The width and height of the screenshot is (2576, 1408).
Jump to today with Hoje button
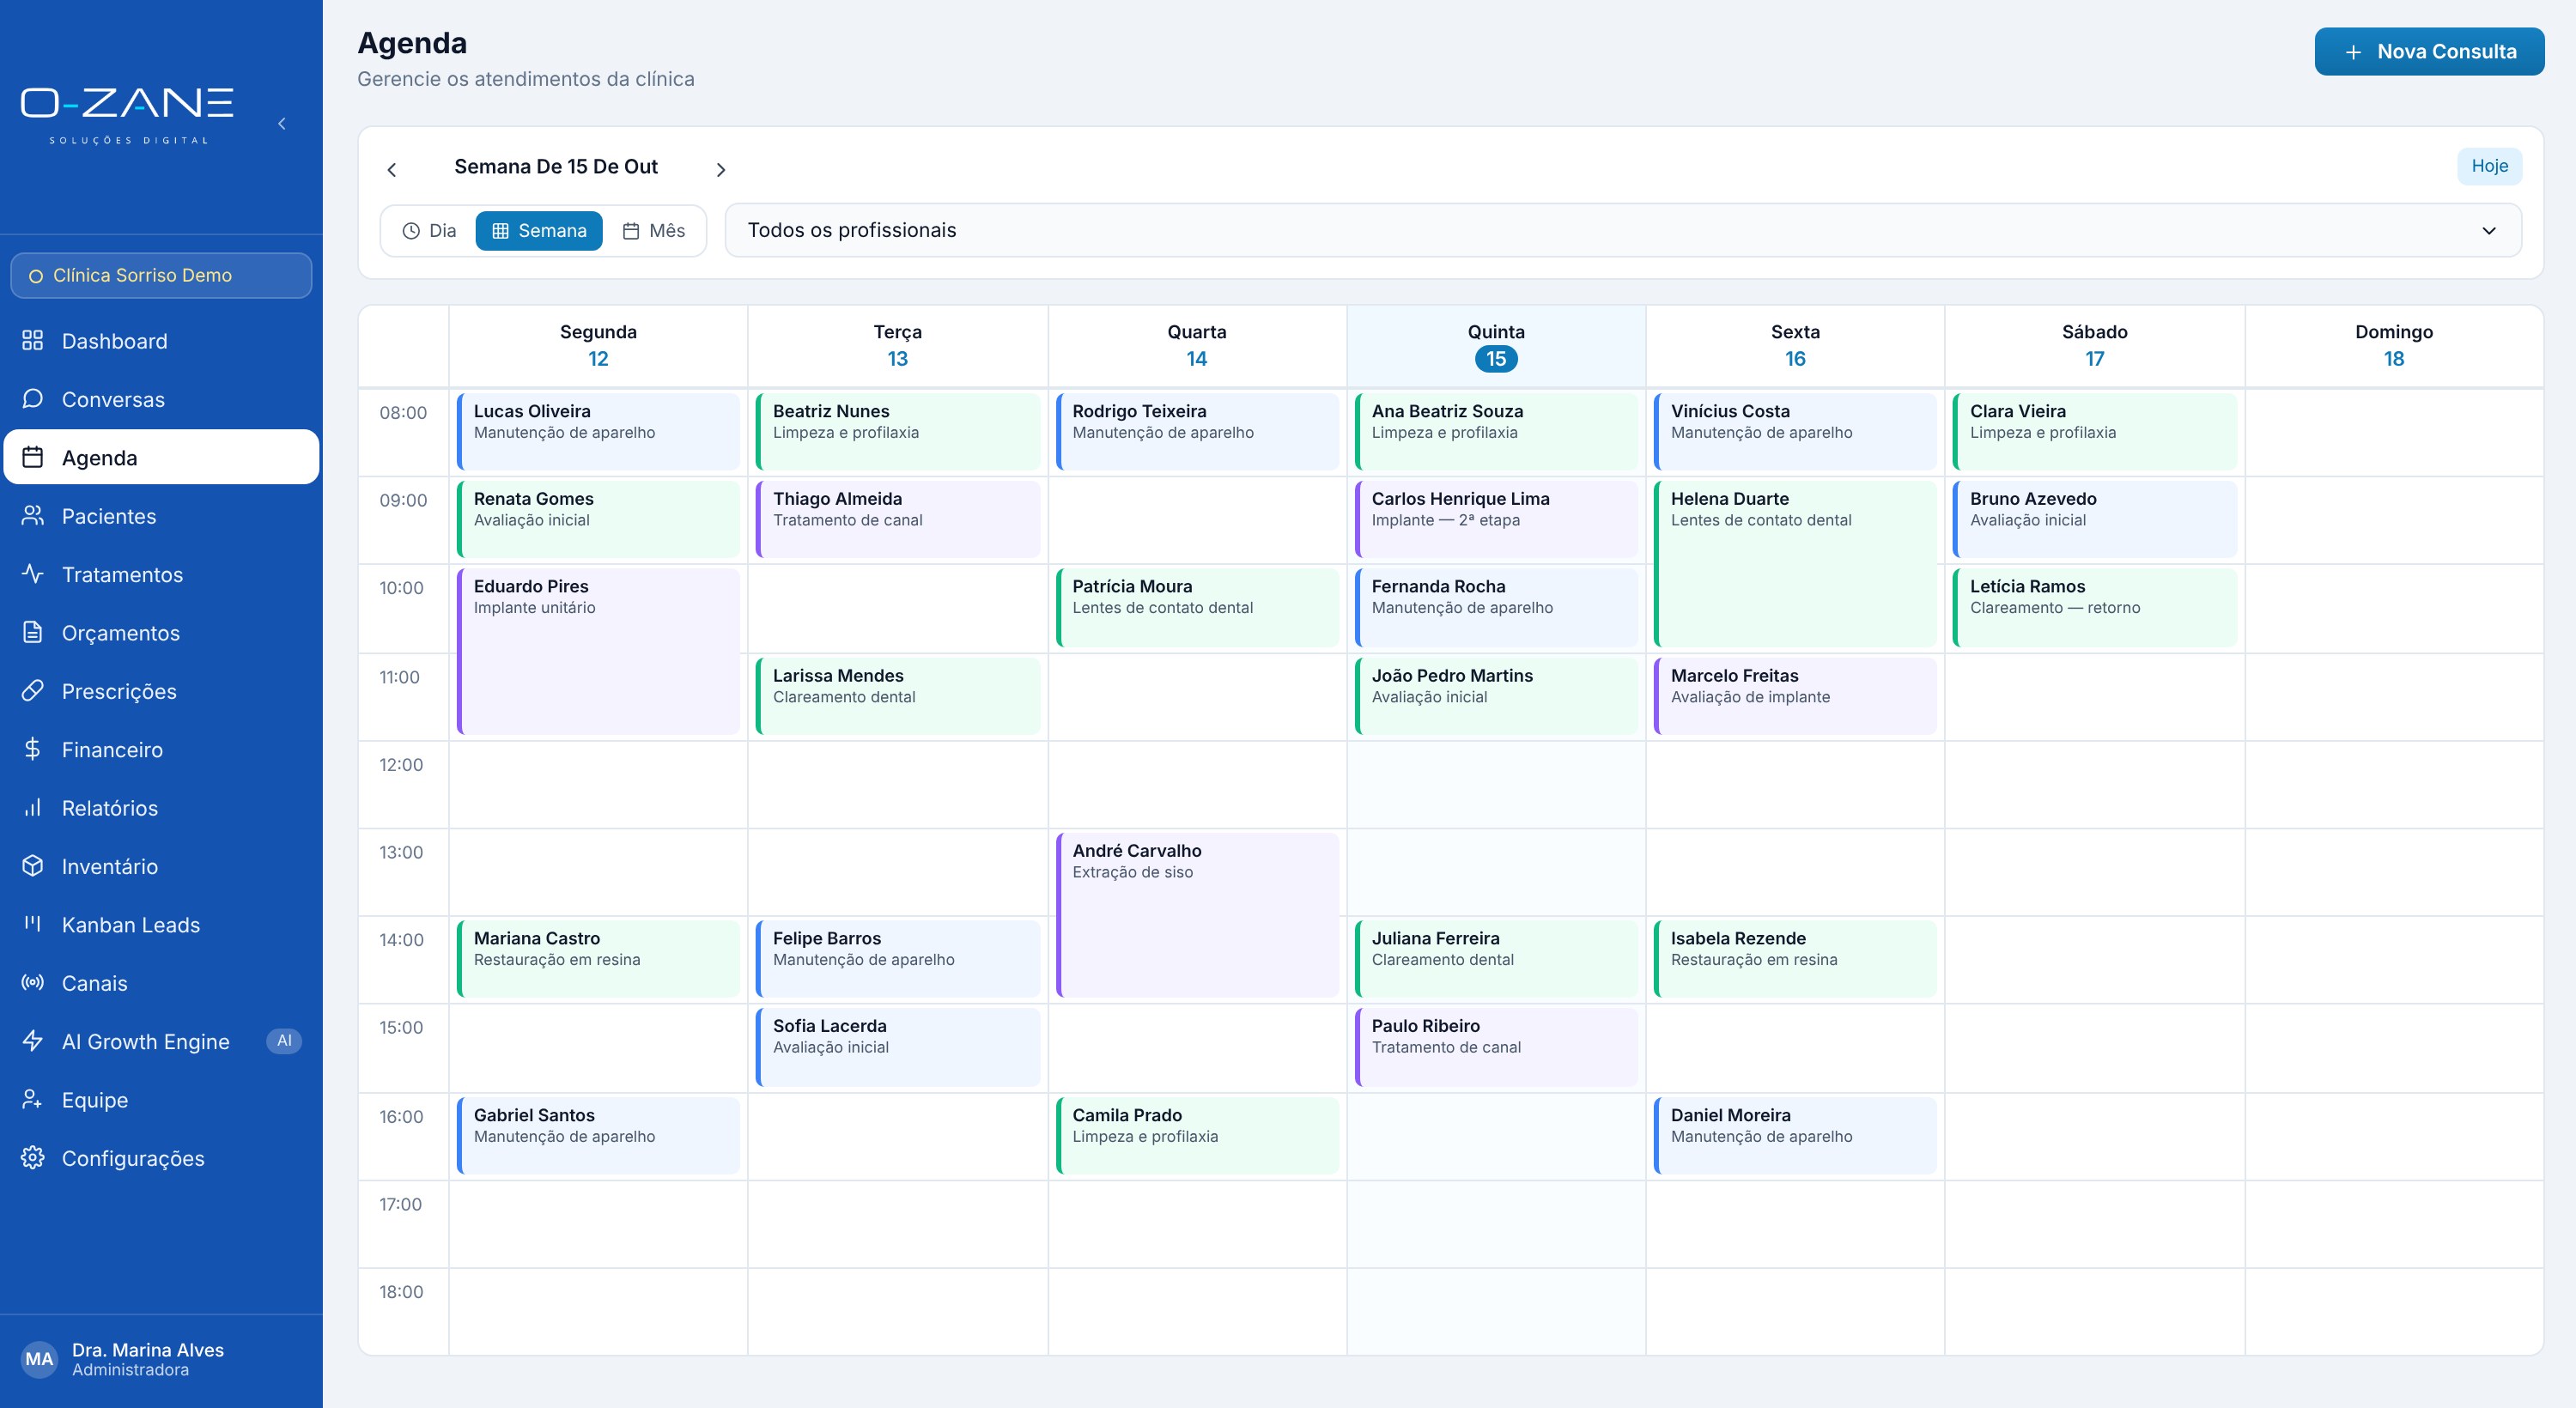[x=2489, y=166]
